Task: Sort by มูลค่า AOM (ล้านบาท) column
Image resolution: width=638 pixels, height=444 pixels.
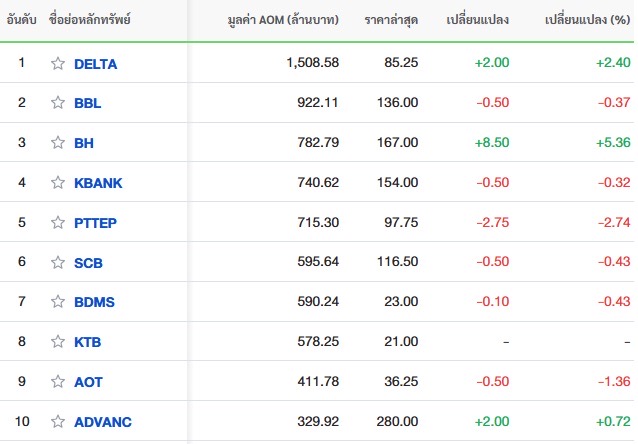Action: point(283,20)
